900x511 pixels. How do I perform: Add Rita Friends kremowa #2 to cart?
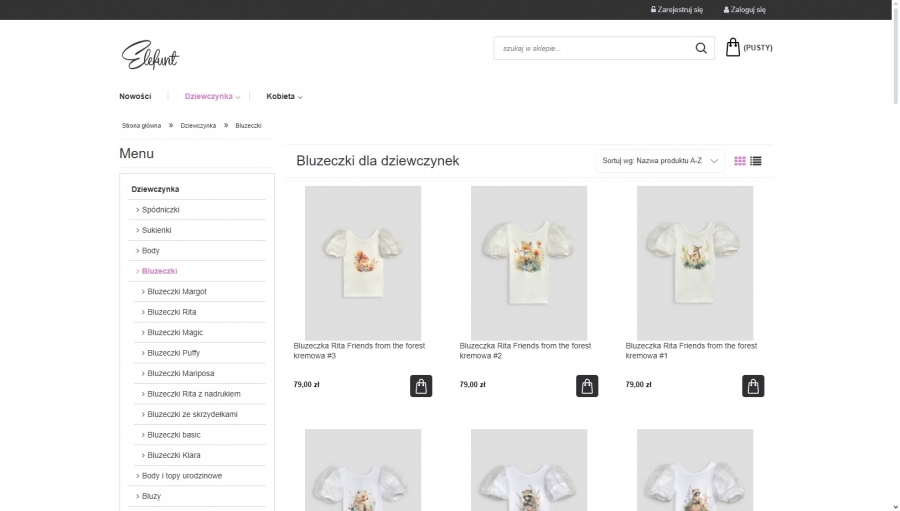(x=587, y=386)
